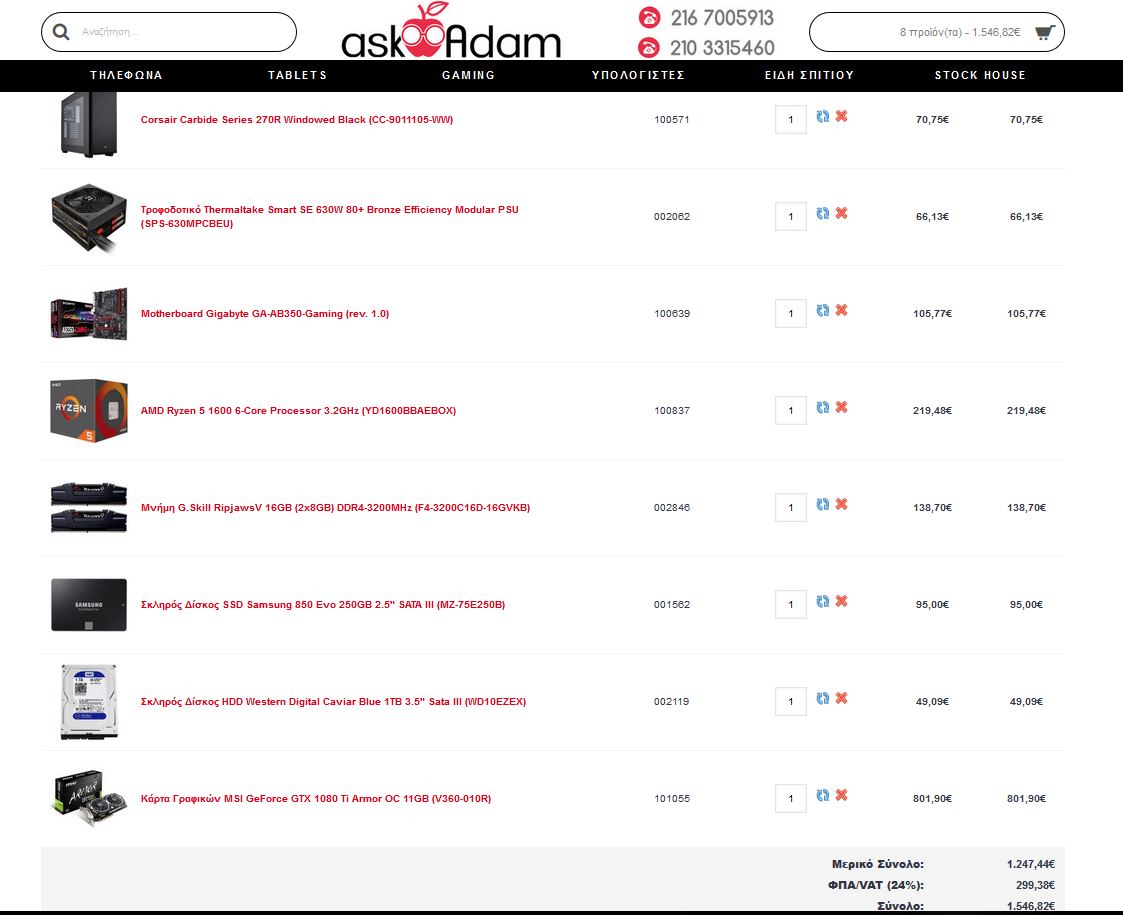Refresh quantity for Western Digital Caviar Blue HDD

(823, 698)
